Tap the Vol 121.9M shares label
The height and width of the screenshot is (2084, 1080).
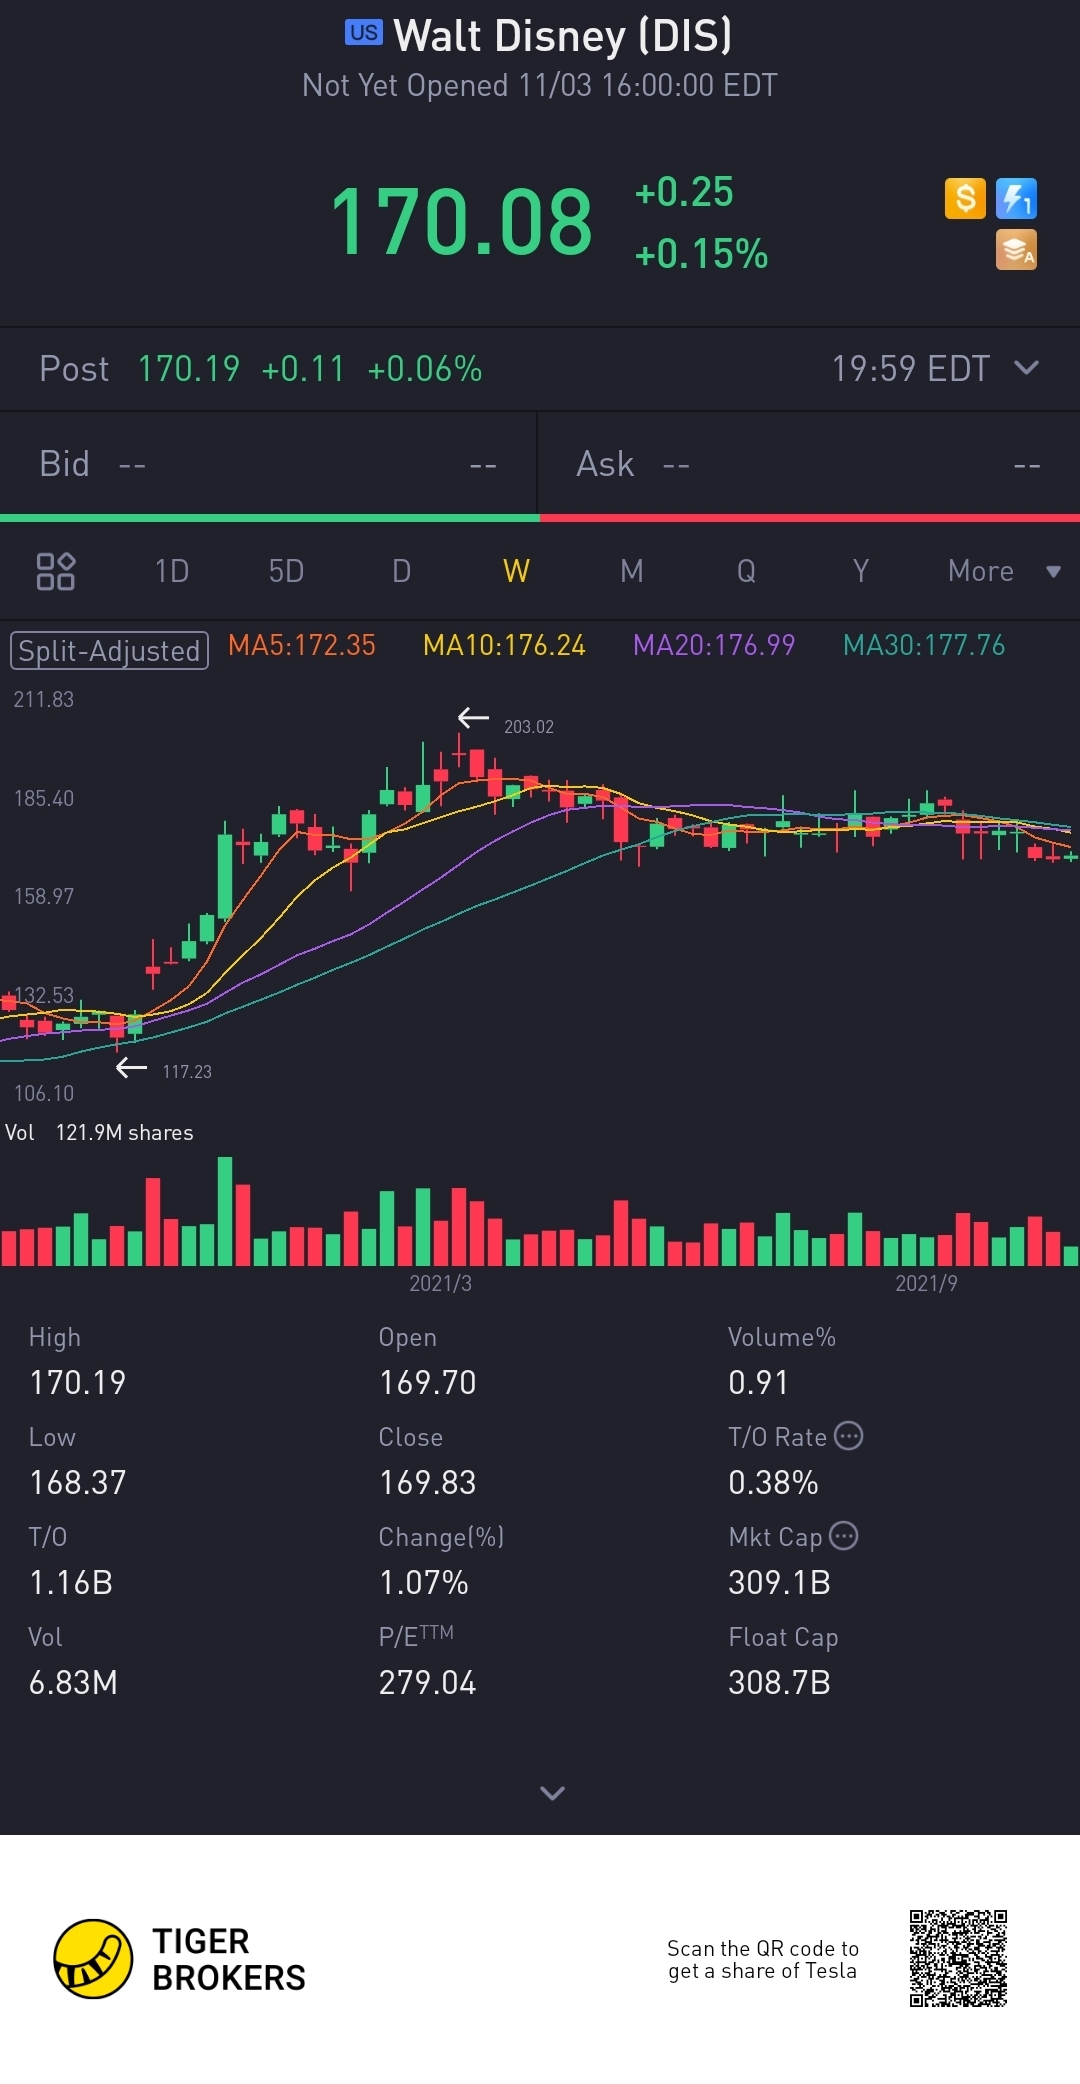point(99,1133)
